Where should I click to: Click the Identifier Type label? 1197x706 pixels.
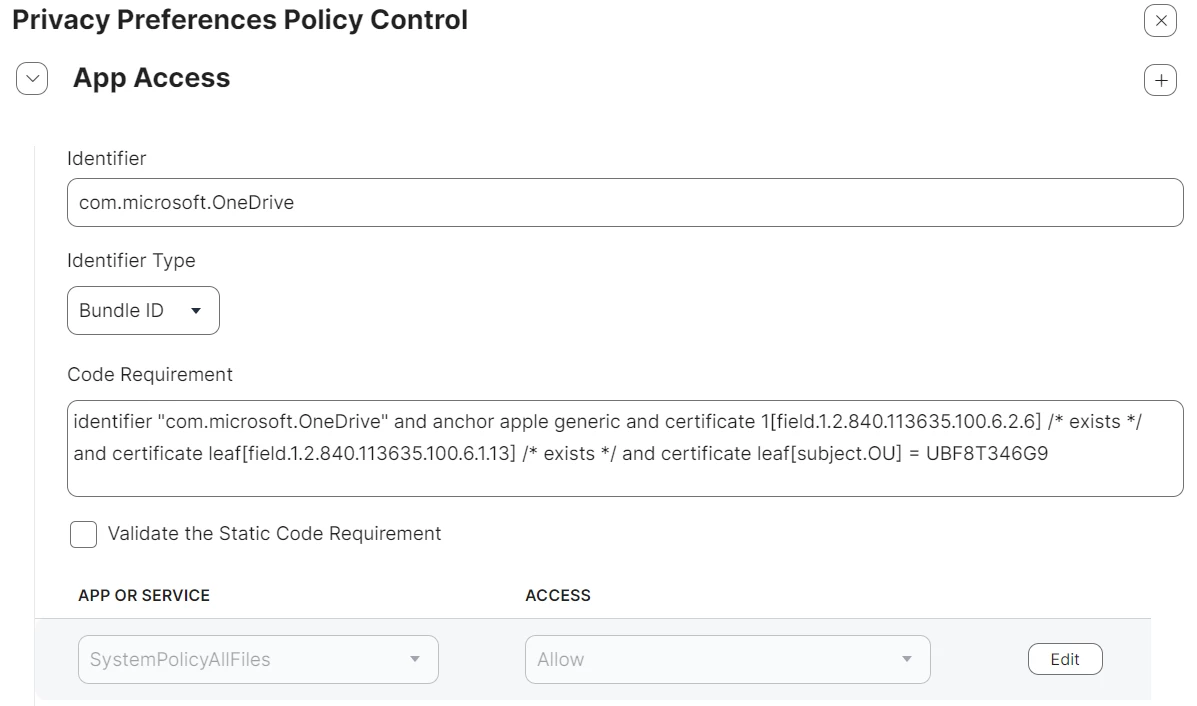(131, 261)
